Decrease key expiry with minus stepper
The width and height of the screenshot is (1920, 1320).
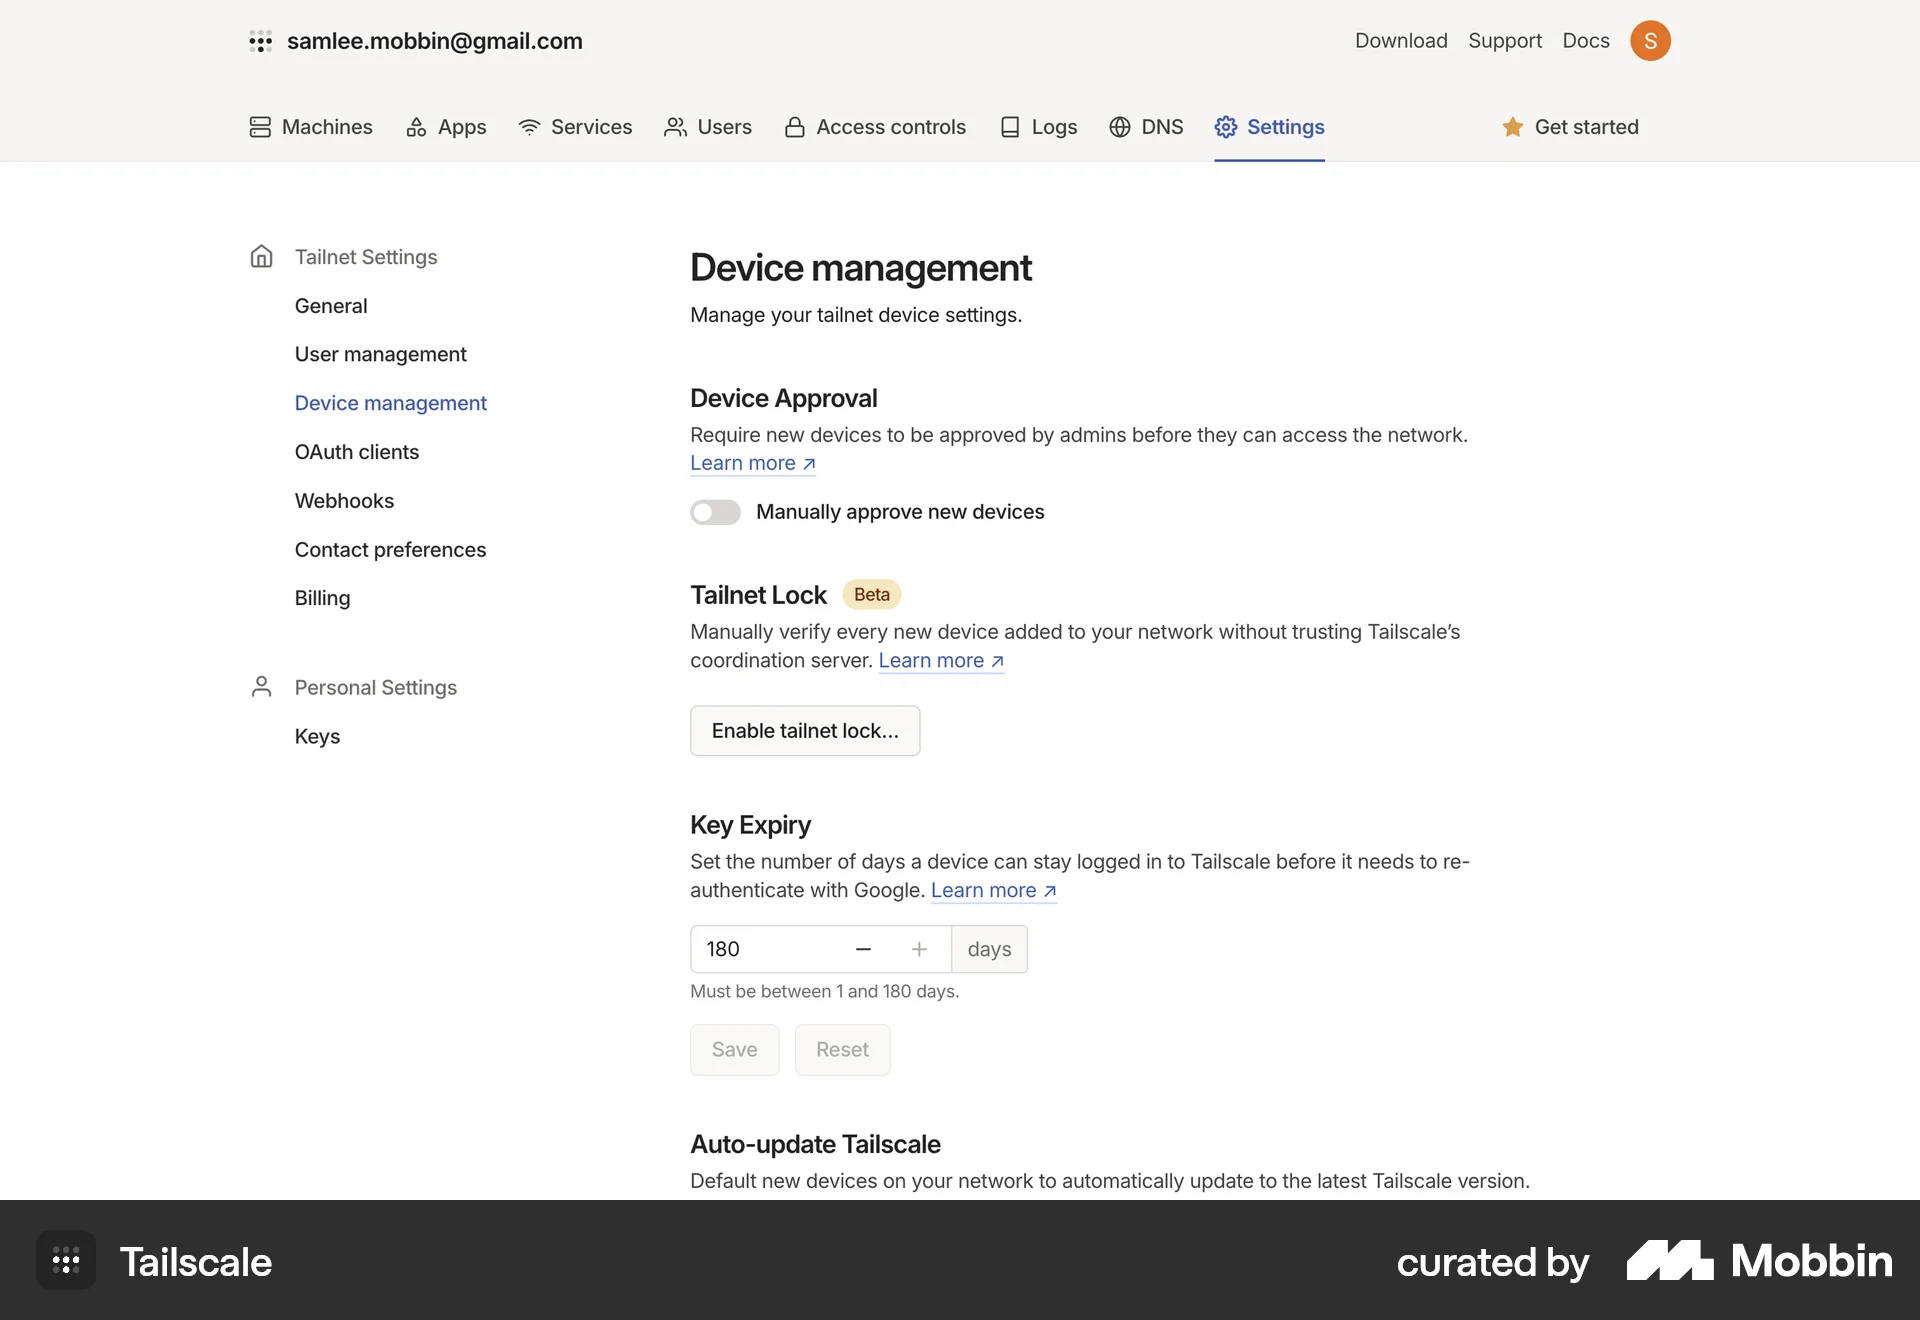(863, 949)
